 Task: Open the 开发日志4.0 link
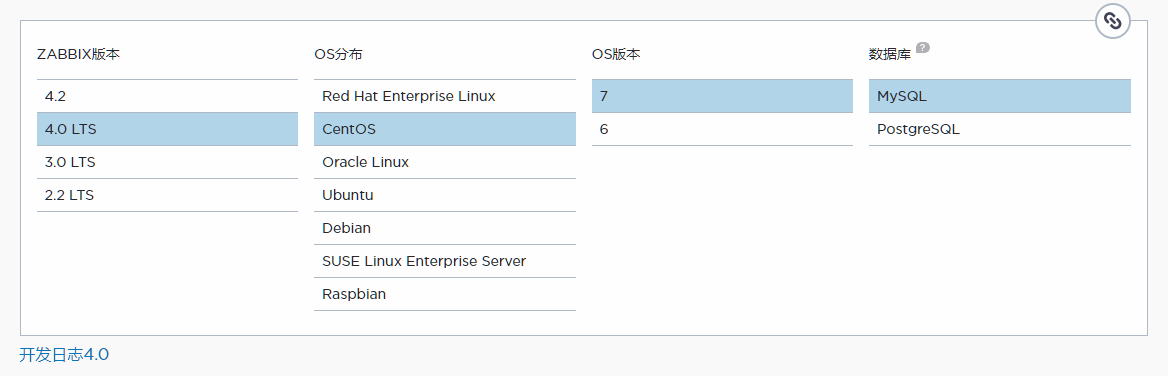[x=64, y=354]
